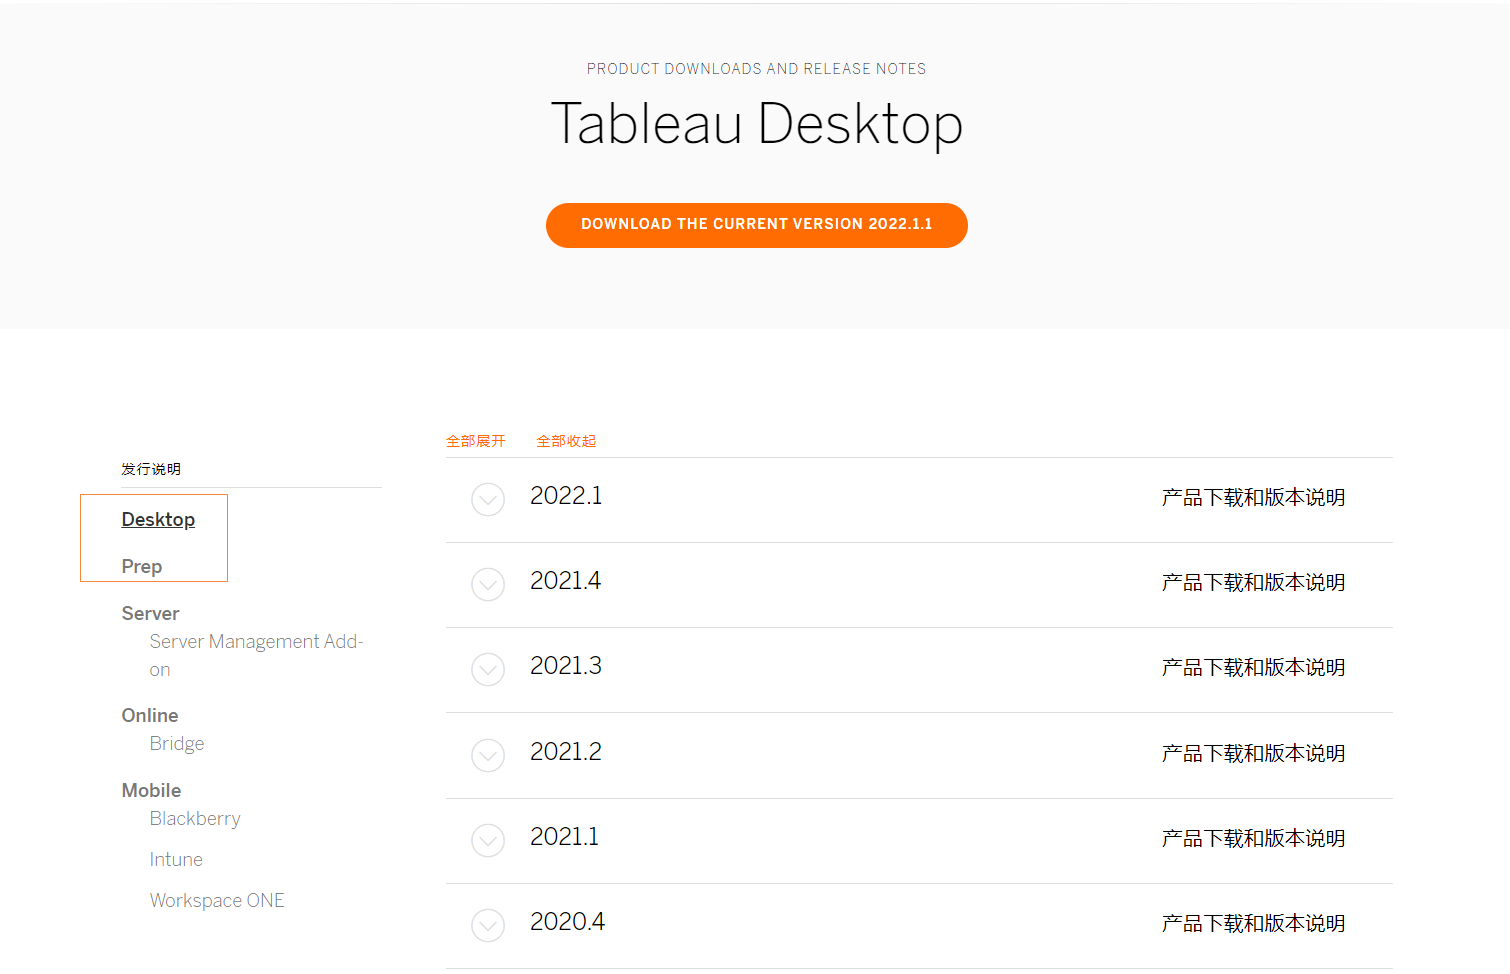Expand the 2020.4 release section chevron
This screenshot has height=974, width=1510.
(x=488, y=925)
